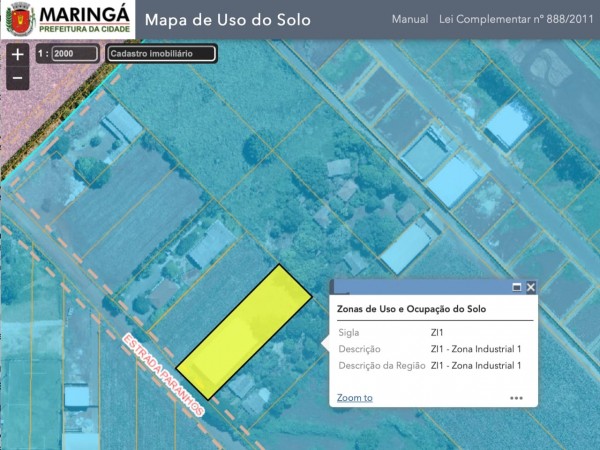
Task: Maximize the zone info popup
Action: pyautogui.click(x=516, y=287)
